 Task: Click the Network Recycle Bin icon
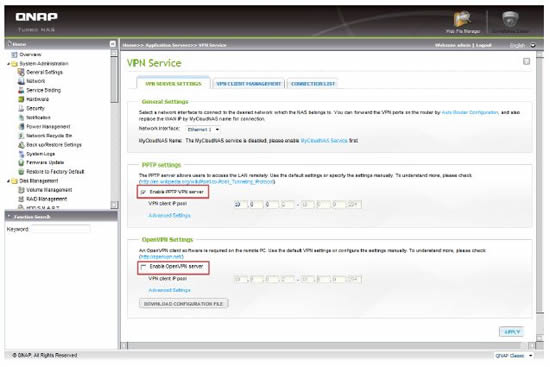[21, 136]
